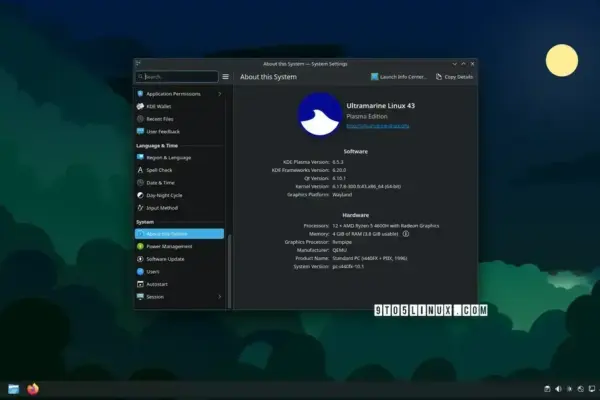
Task: Click the "4 GiB of RAM" memory text
Action: (365, 234)
